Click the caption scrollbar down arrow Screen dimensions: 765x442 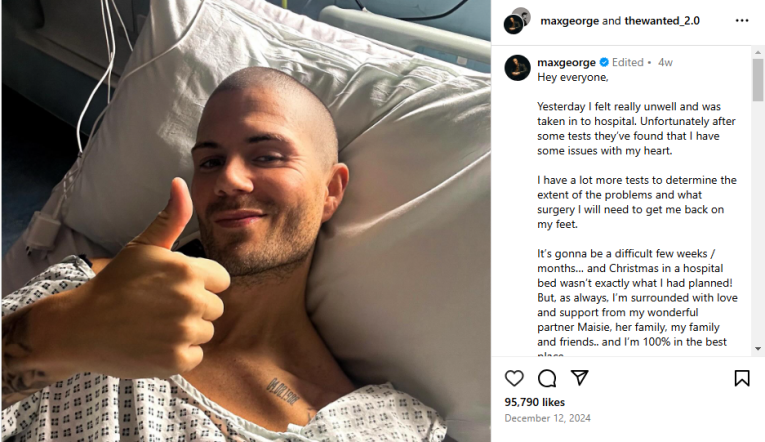(x=758, y=349)
